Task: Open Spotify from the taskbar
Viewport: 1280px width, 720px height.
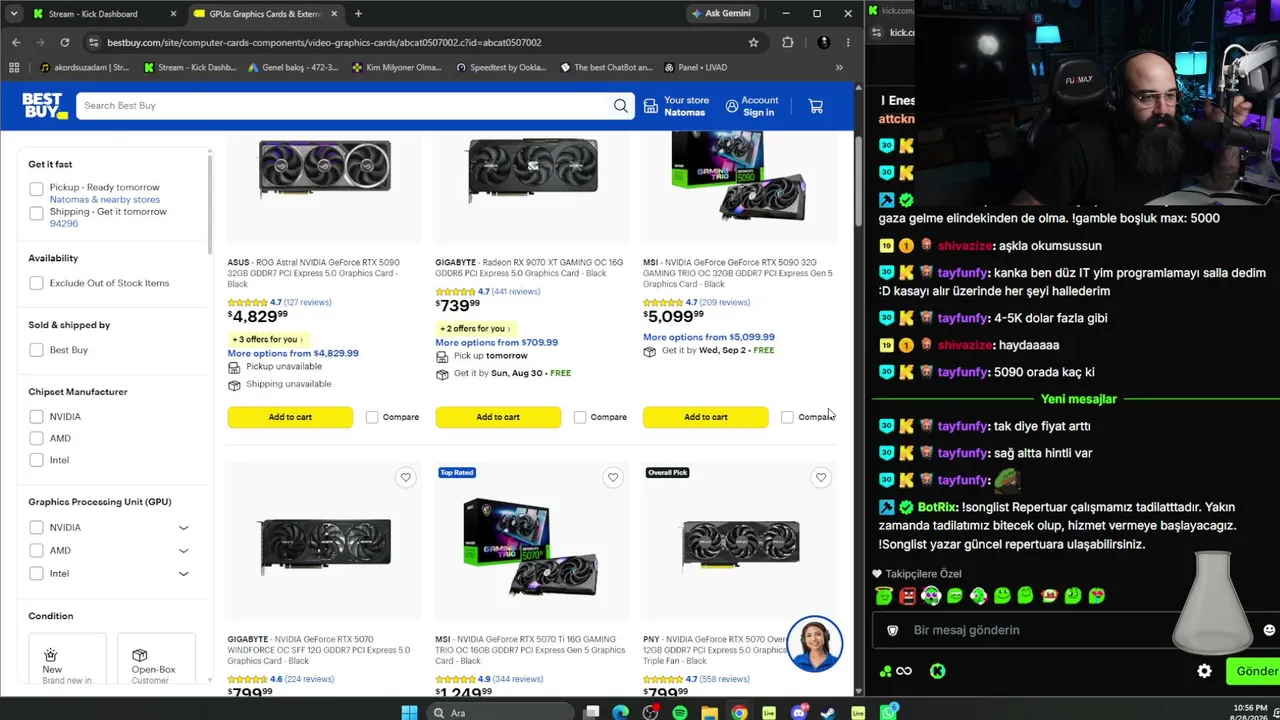Action: pos(680,713)
